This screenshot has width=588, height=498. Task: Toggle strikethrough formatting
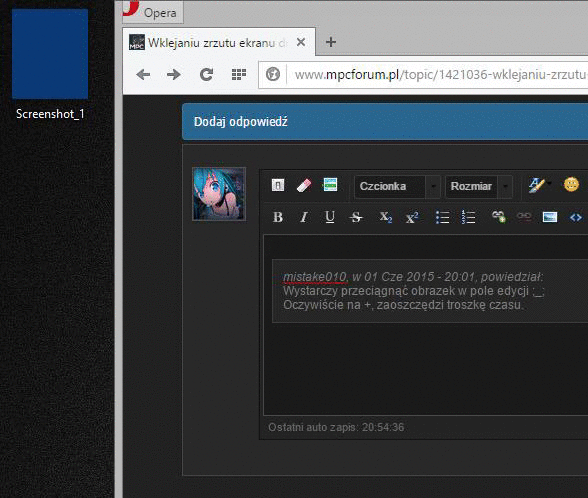[356, 217]
